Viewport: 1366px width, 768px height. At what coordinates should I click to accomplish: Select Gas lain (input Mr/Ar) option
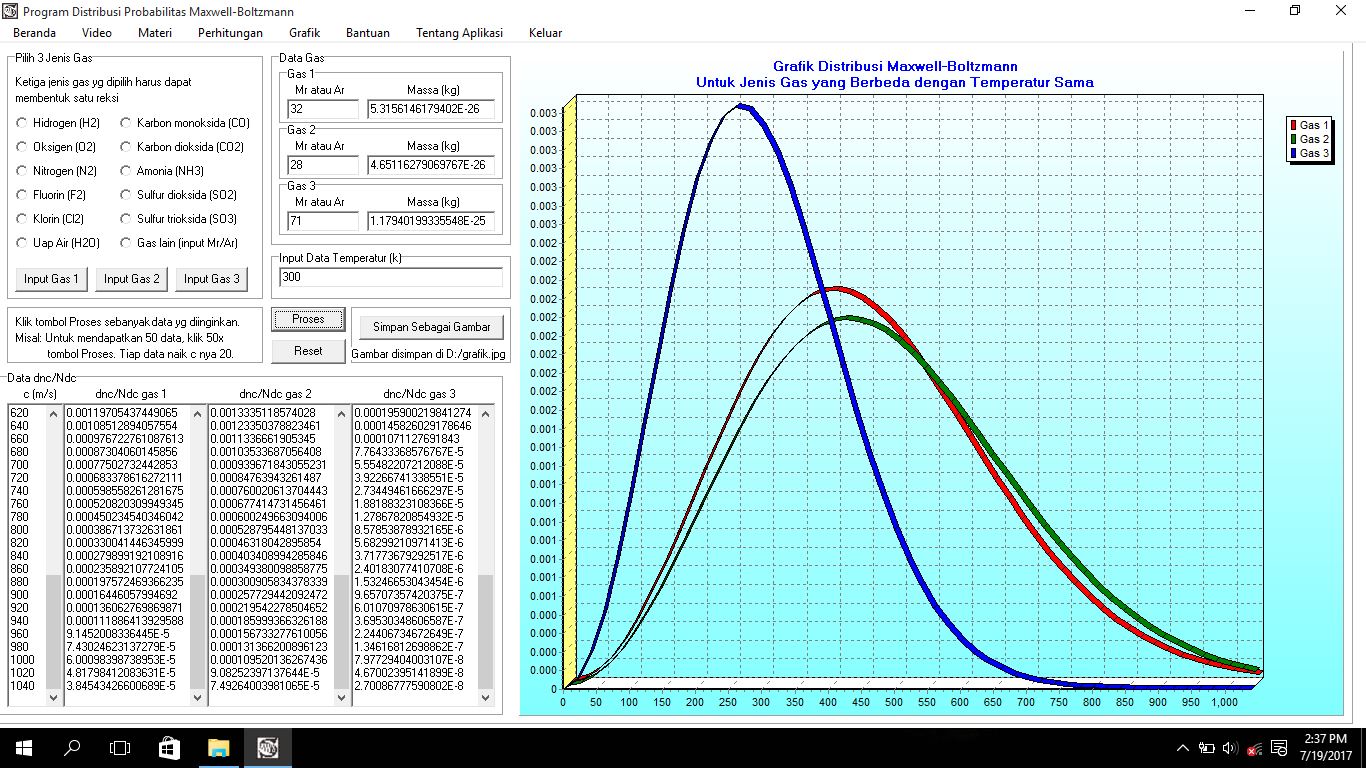tap(126, 243)
